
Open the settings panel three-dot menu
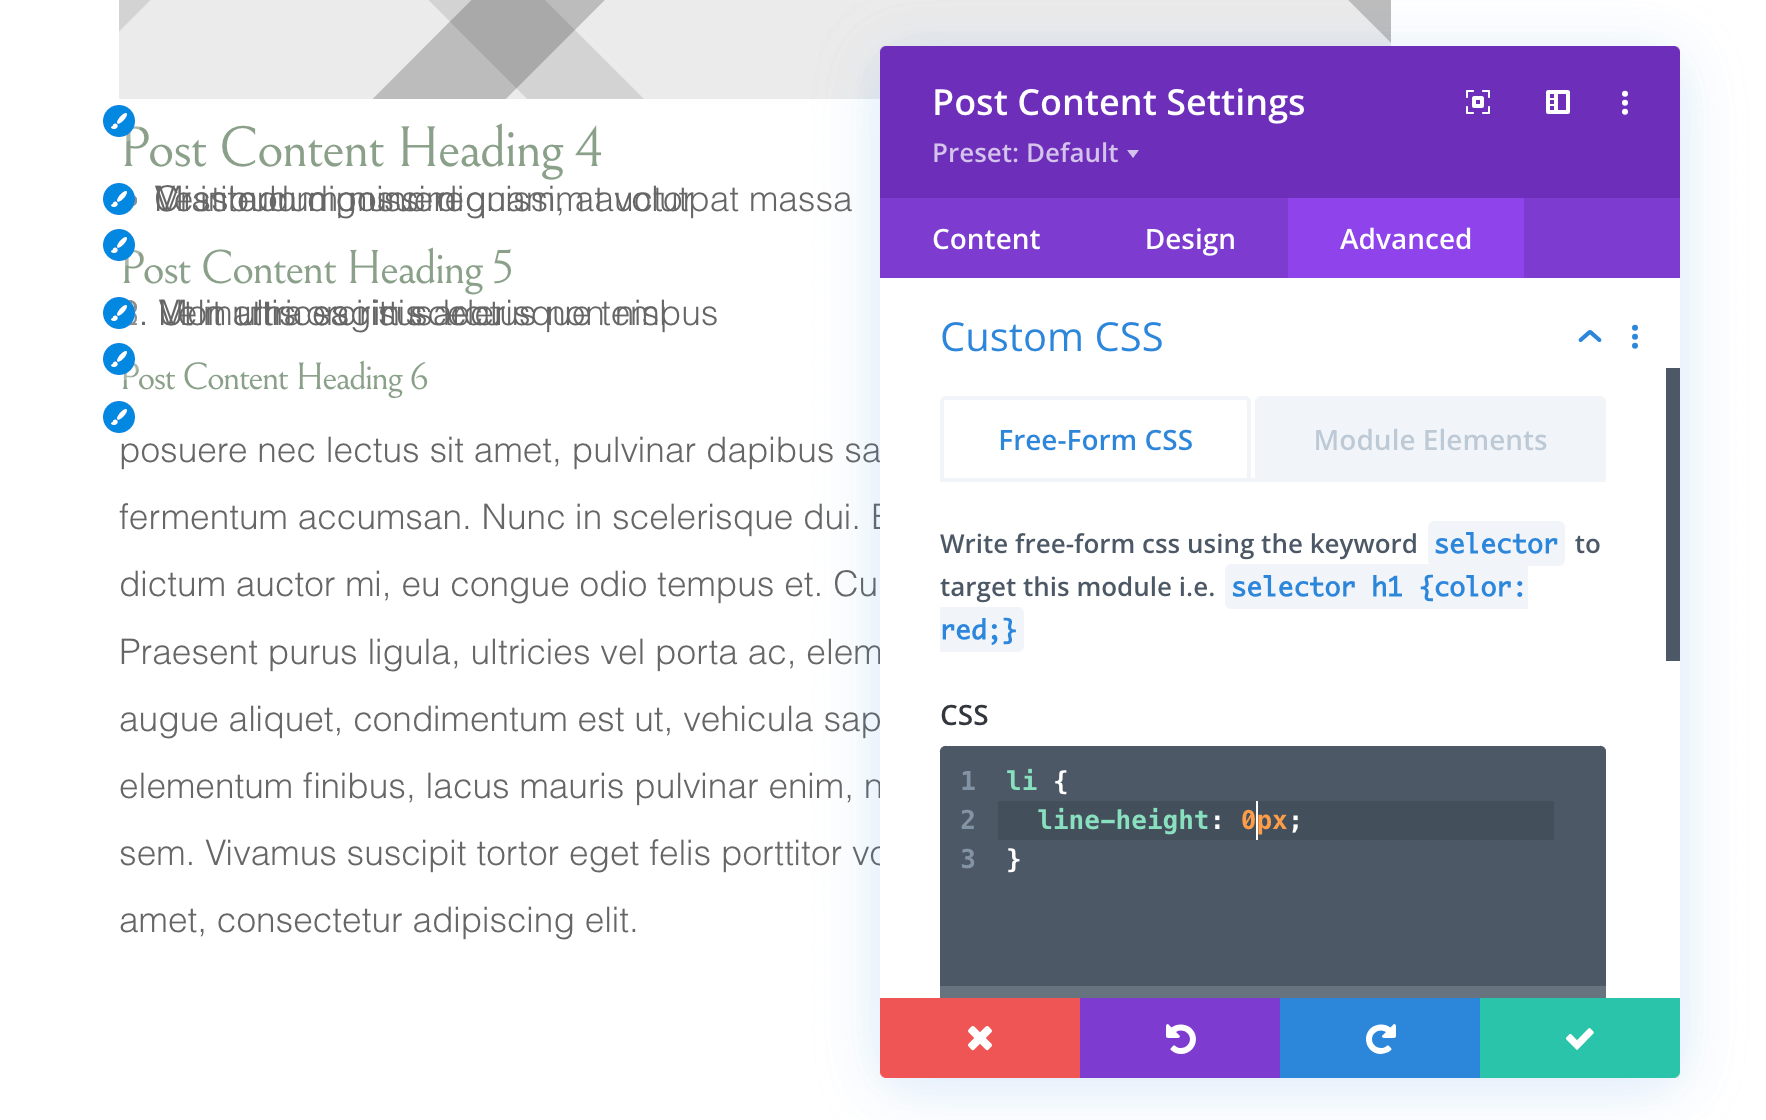pyautogui.click(x=1624, y=102)
